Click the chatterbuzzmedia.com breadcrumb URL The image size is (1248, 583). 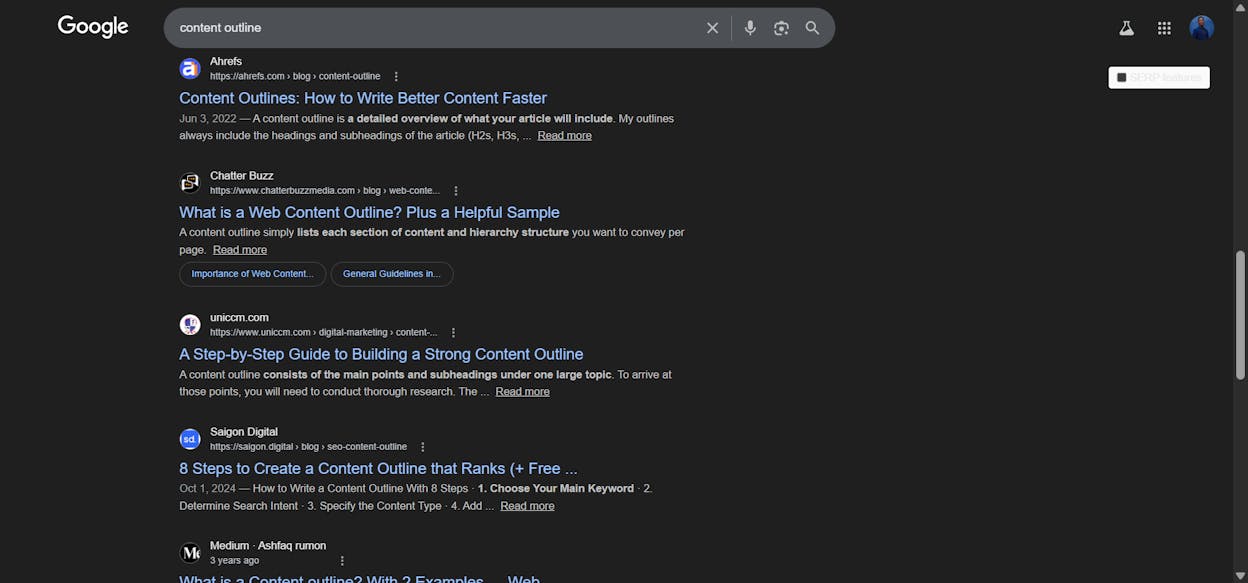pyautogui.click(x=325, y=190)
